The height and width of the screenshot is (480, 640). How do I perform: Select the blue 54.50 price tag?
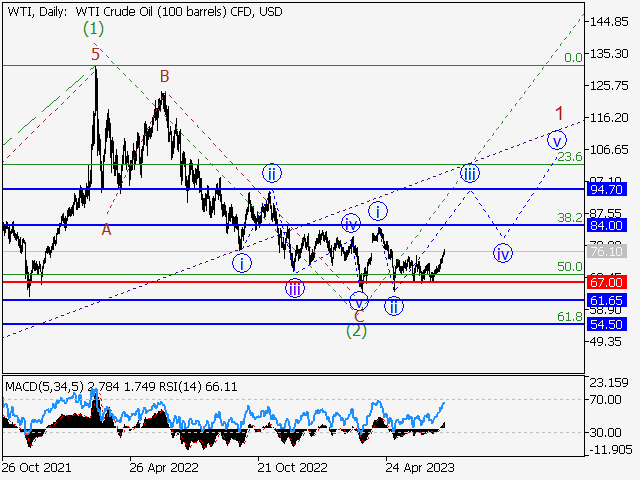click(606, 324)
